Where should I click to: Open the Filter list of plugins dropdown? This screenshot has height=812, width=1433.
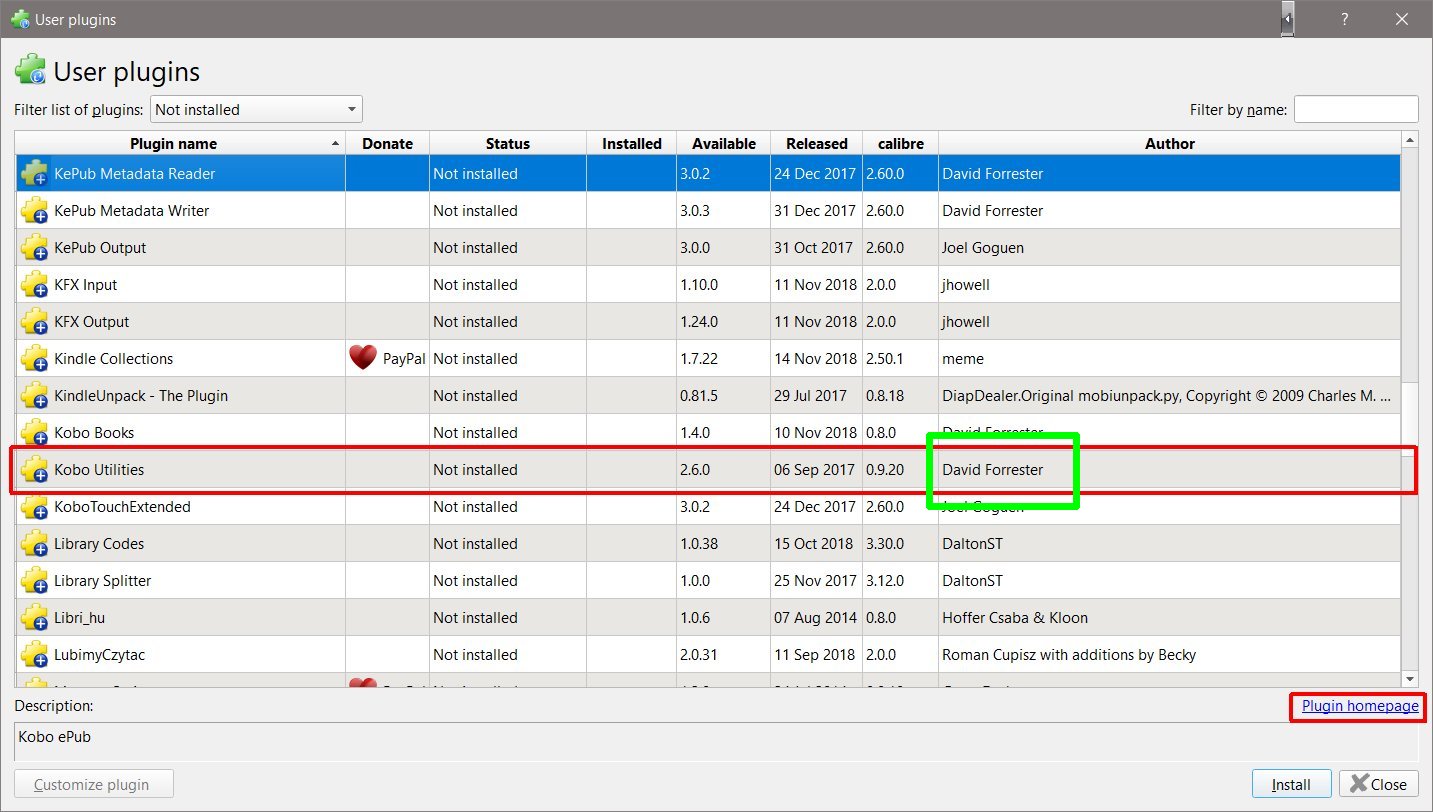tap(256, 109)
